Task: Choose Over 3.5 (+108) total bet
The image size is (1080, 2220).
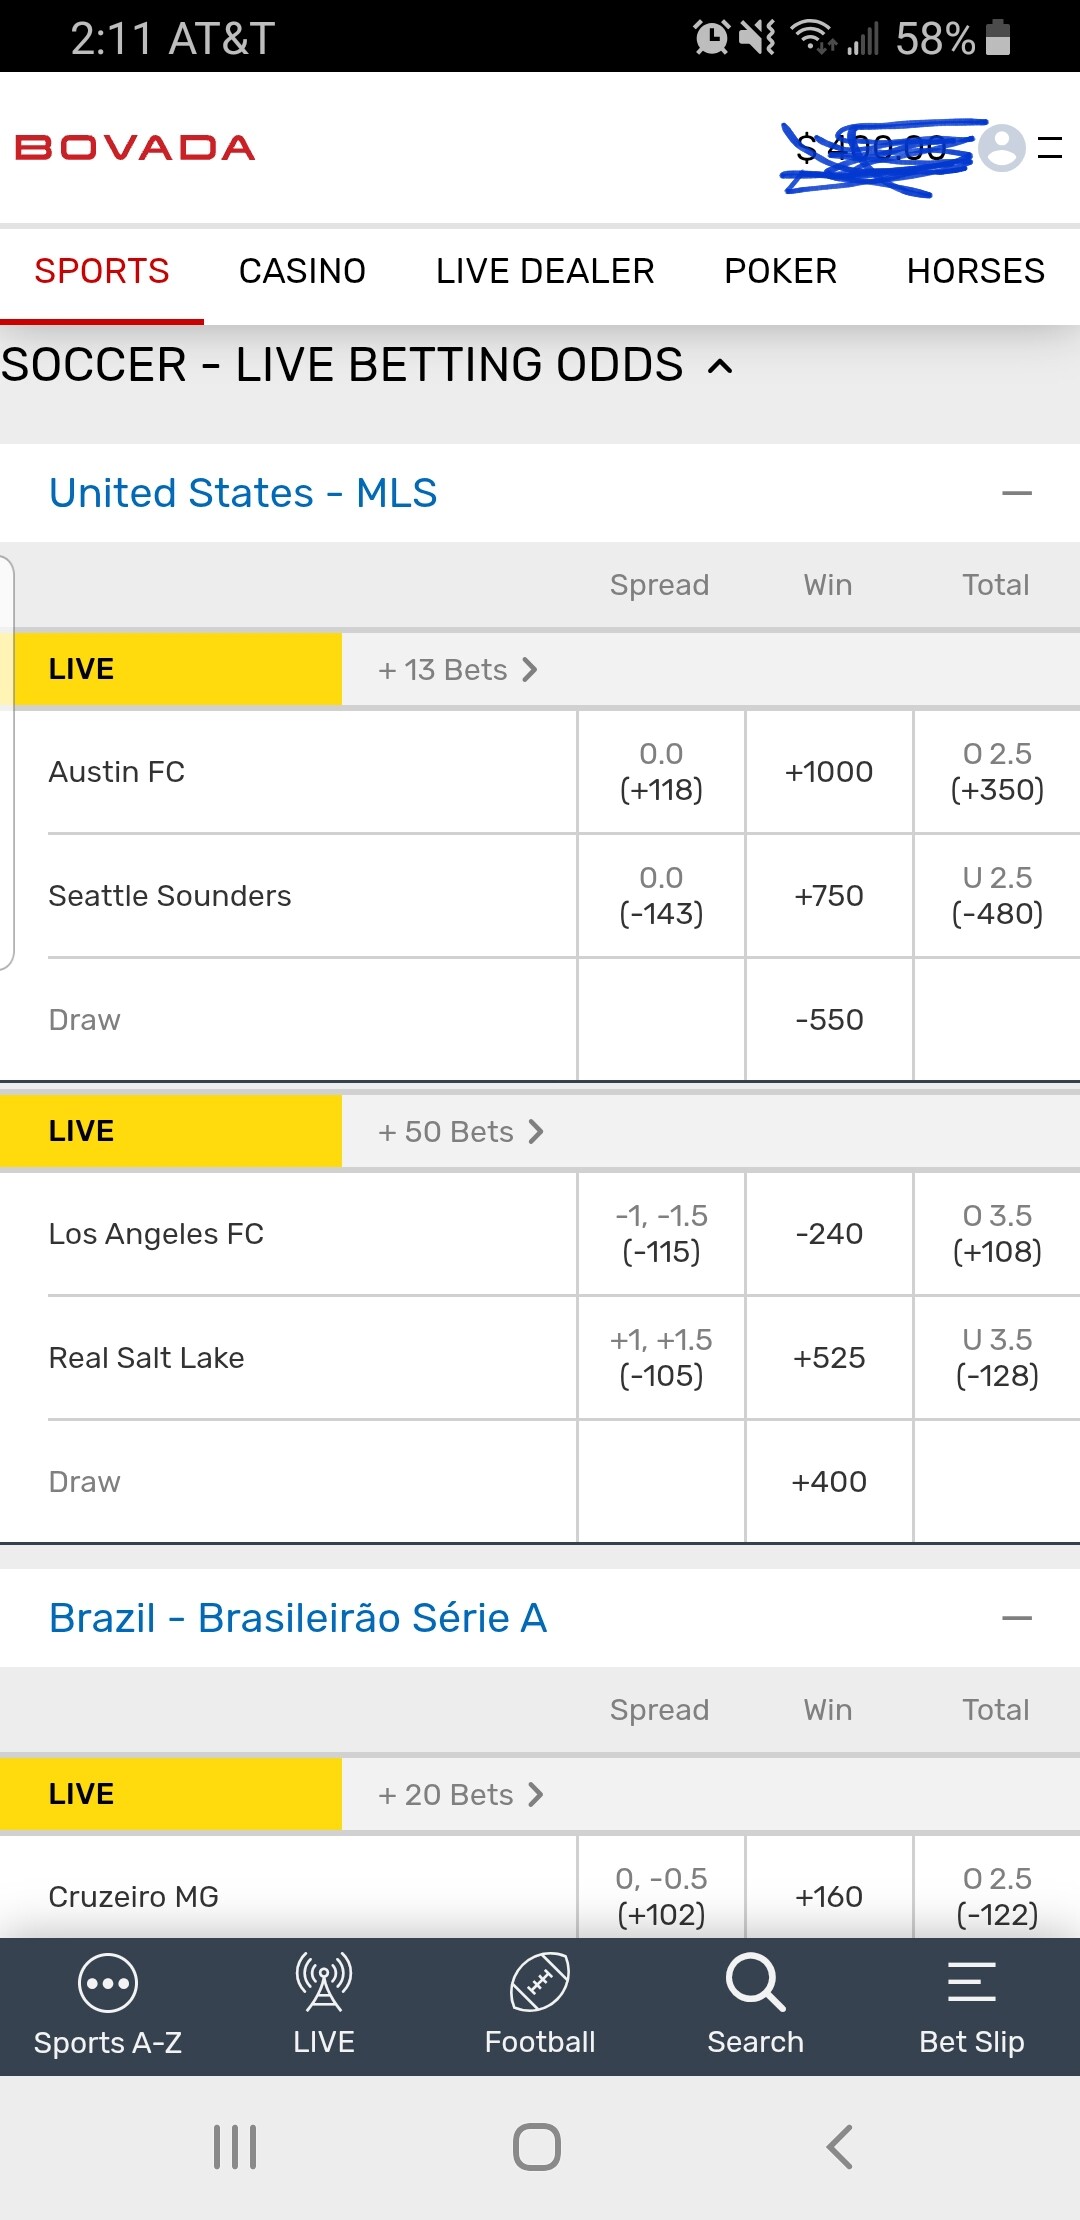Action: [997, 1234]
